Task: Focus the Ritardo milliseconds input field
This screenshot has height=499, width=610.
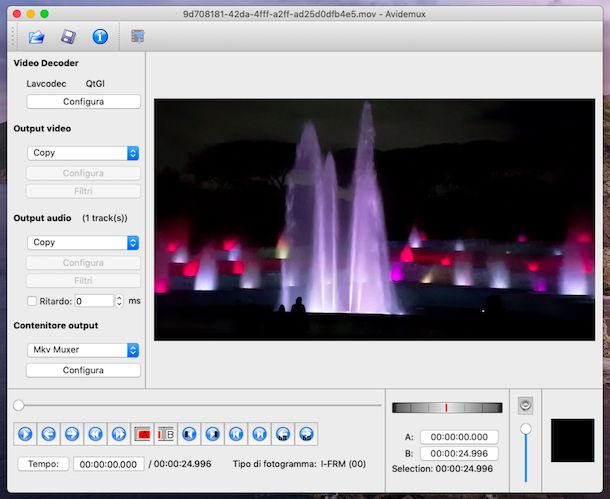Action: pyautogui.click(x=95, y=301)
